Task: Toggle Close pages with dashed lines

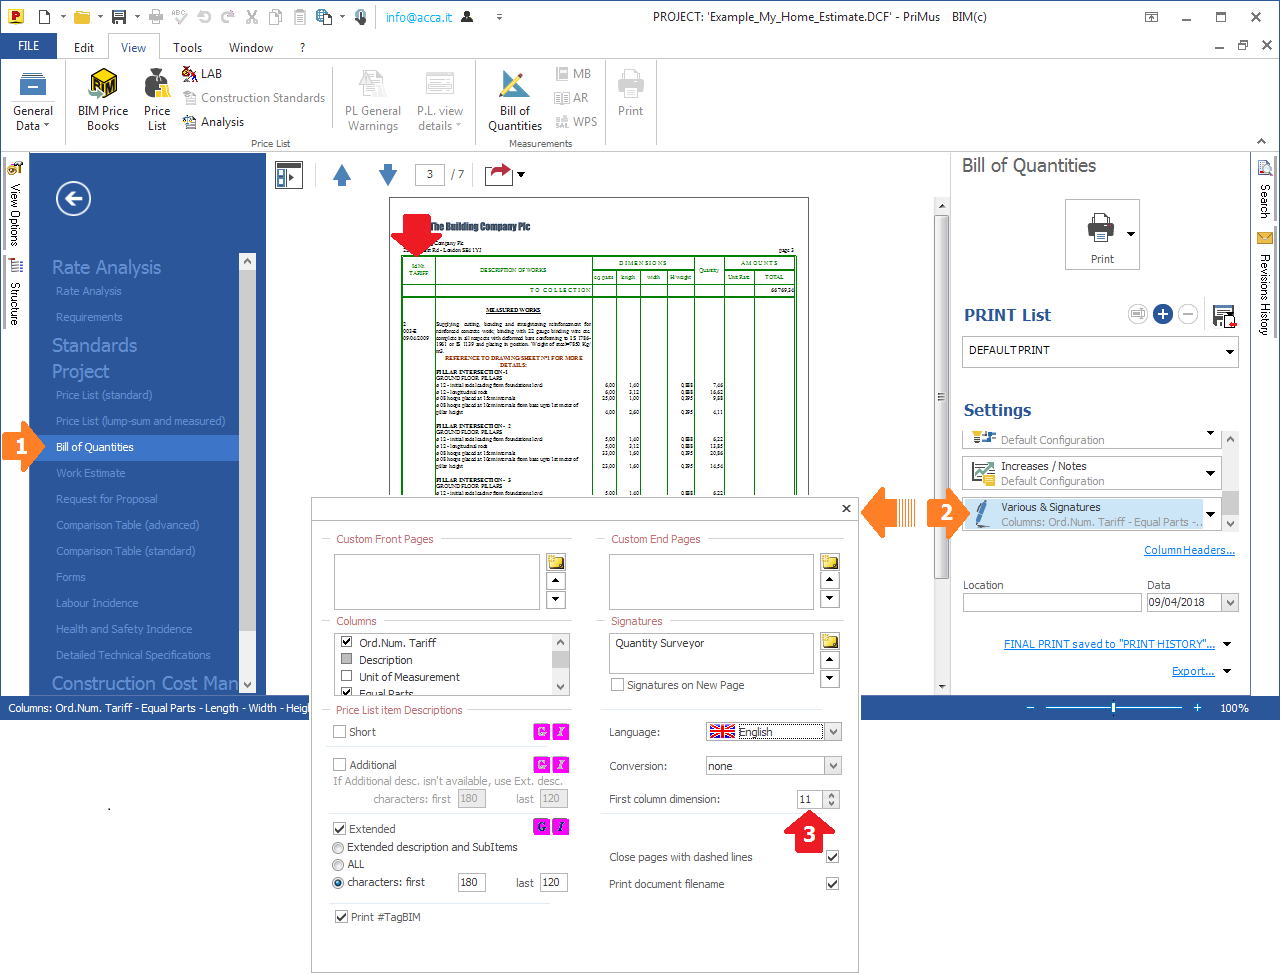Action: tap(832, 857)
